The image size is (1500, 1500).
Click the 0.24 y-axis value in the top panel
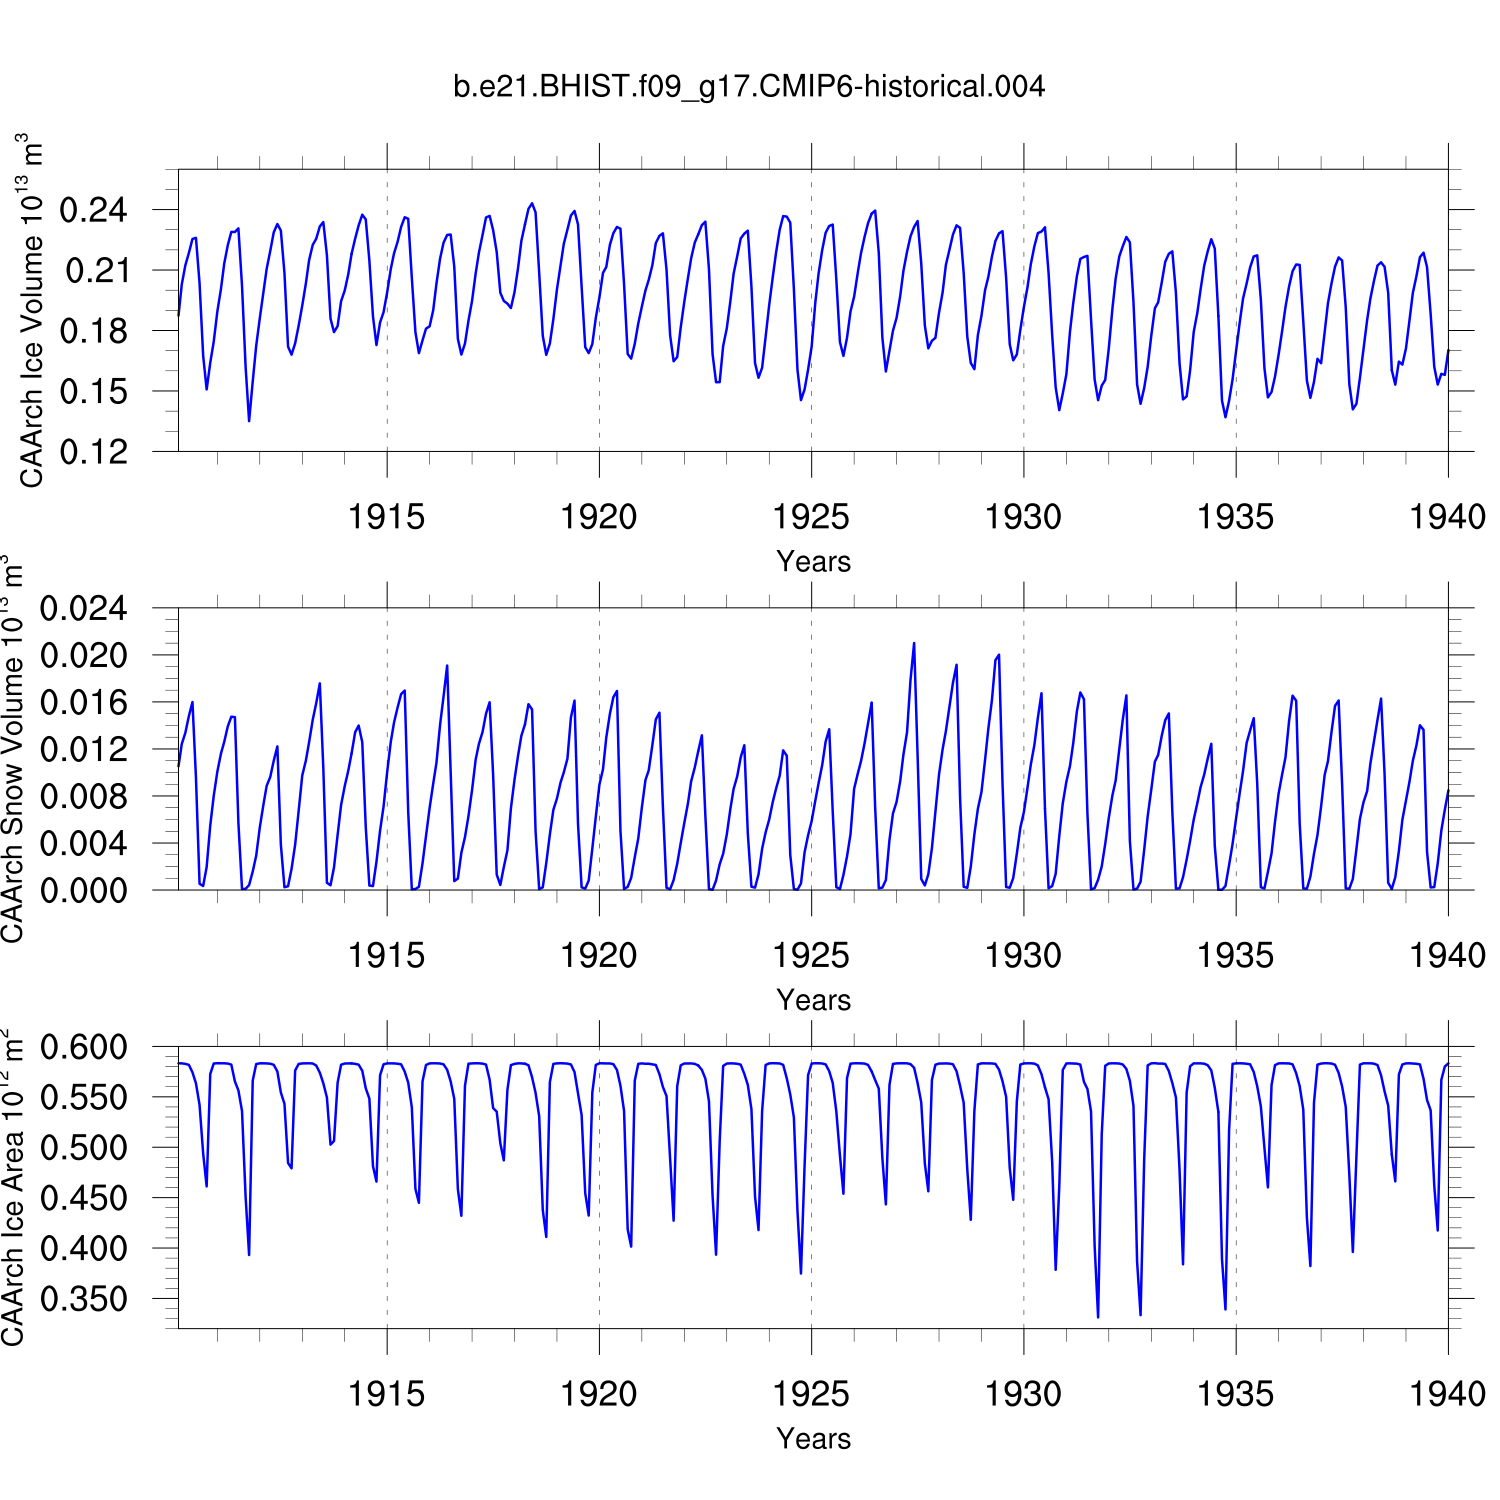[93, 210]
